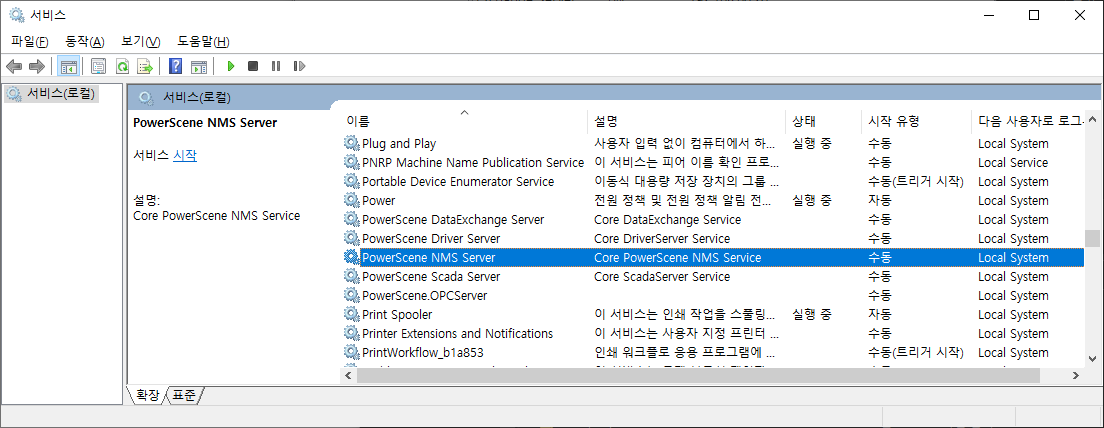Sort by the 시작 유형 column header
Image resolution: width=1104 pixels, height=428 pixels.
point(916,121)
